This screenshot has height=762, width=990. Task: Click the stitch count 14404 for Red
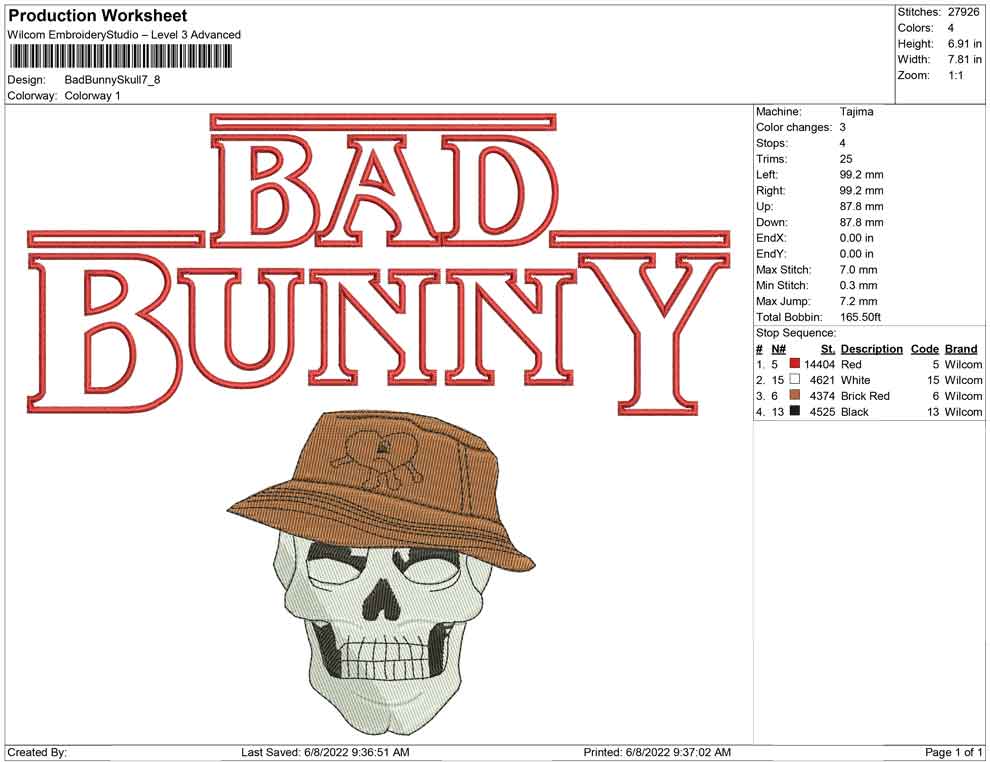click(x=820, y=364)
